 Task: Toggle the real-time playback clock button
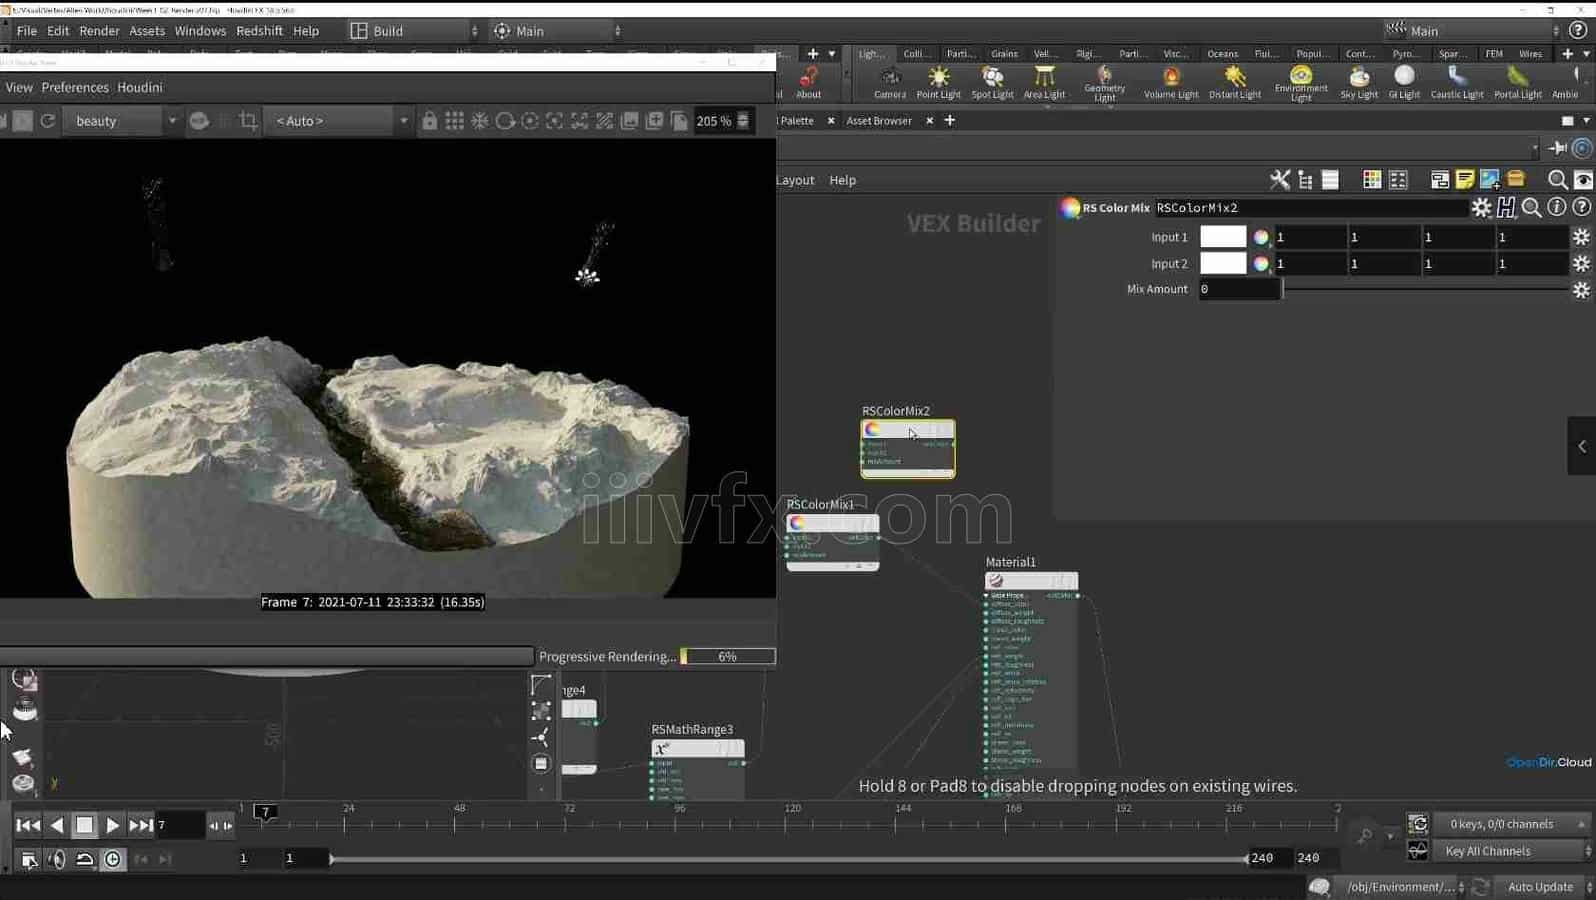113,859
